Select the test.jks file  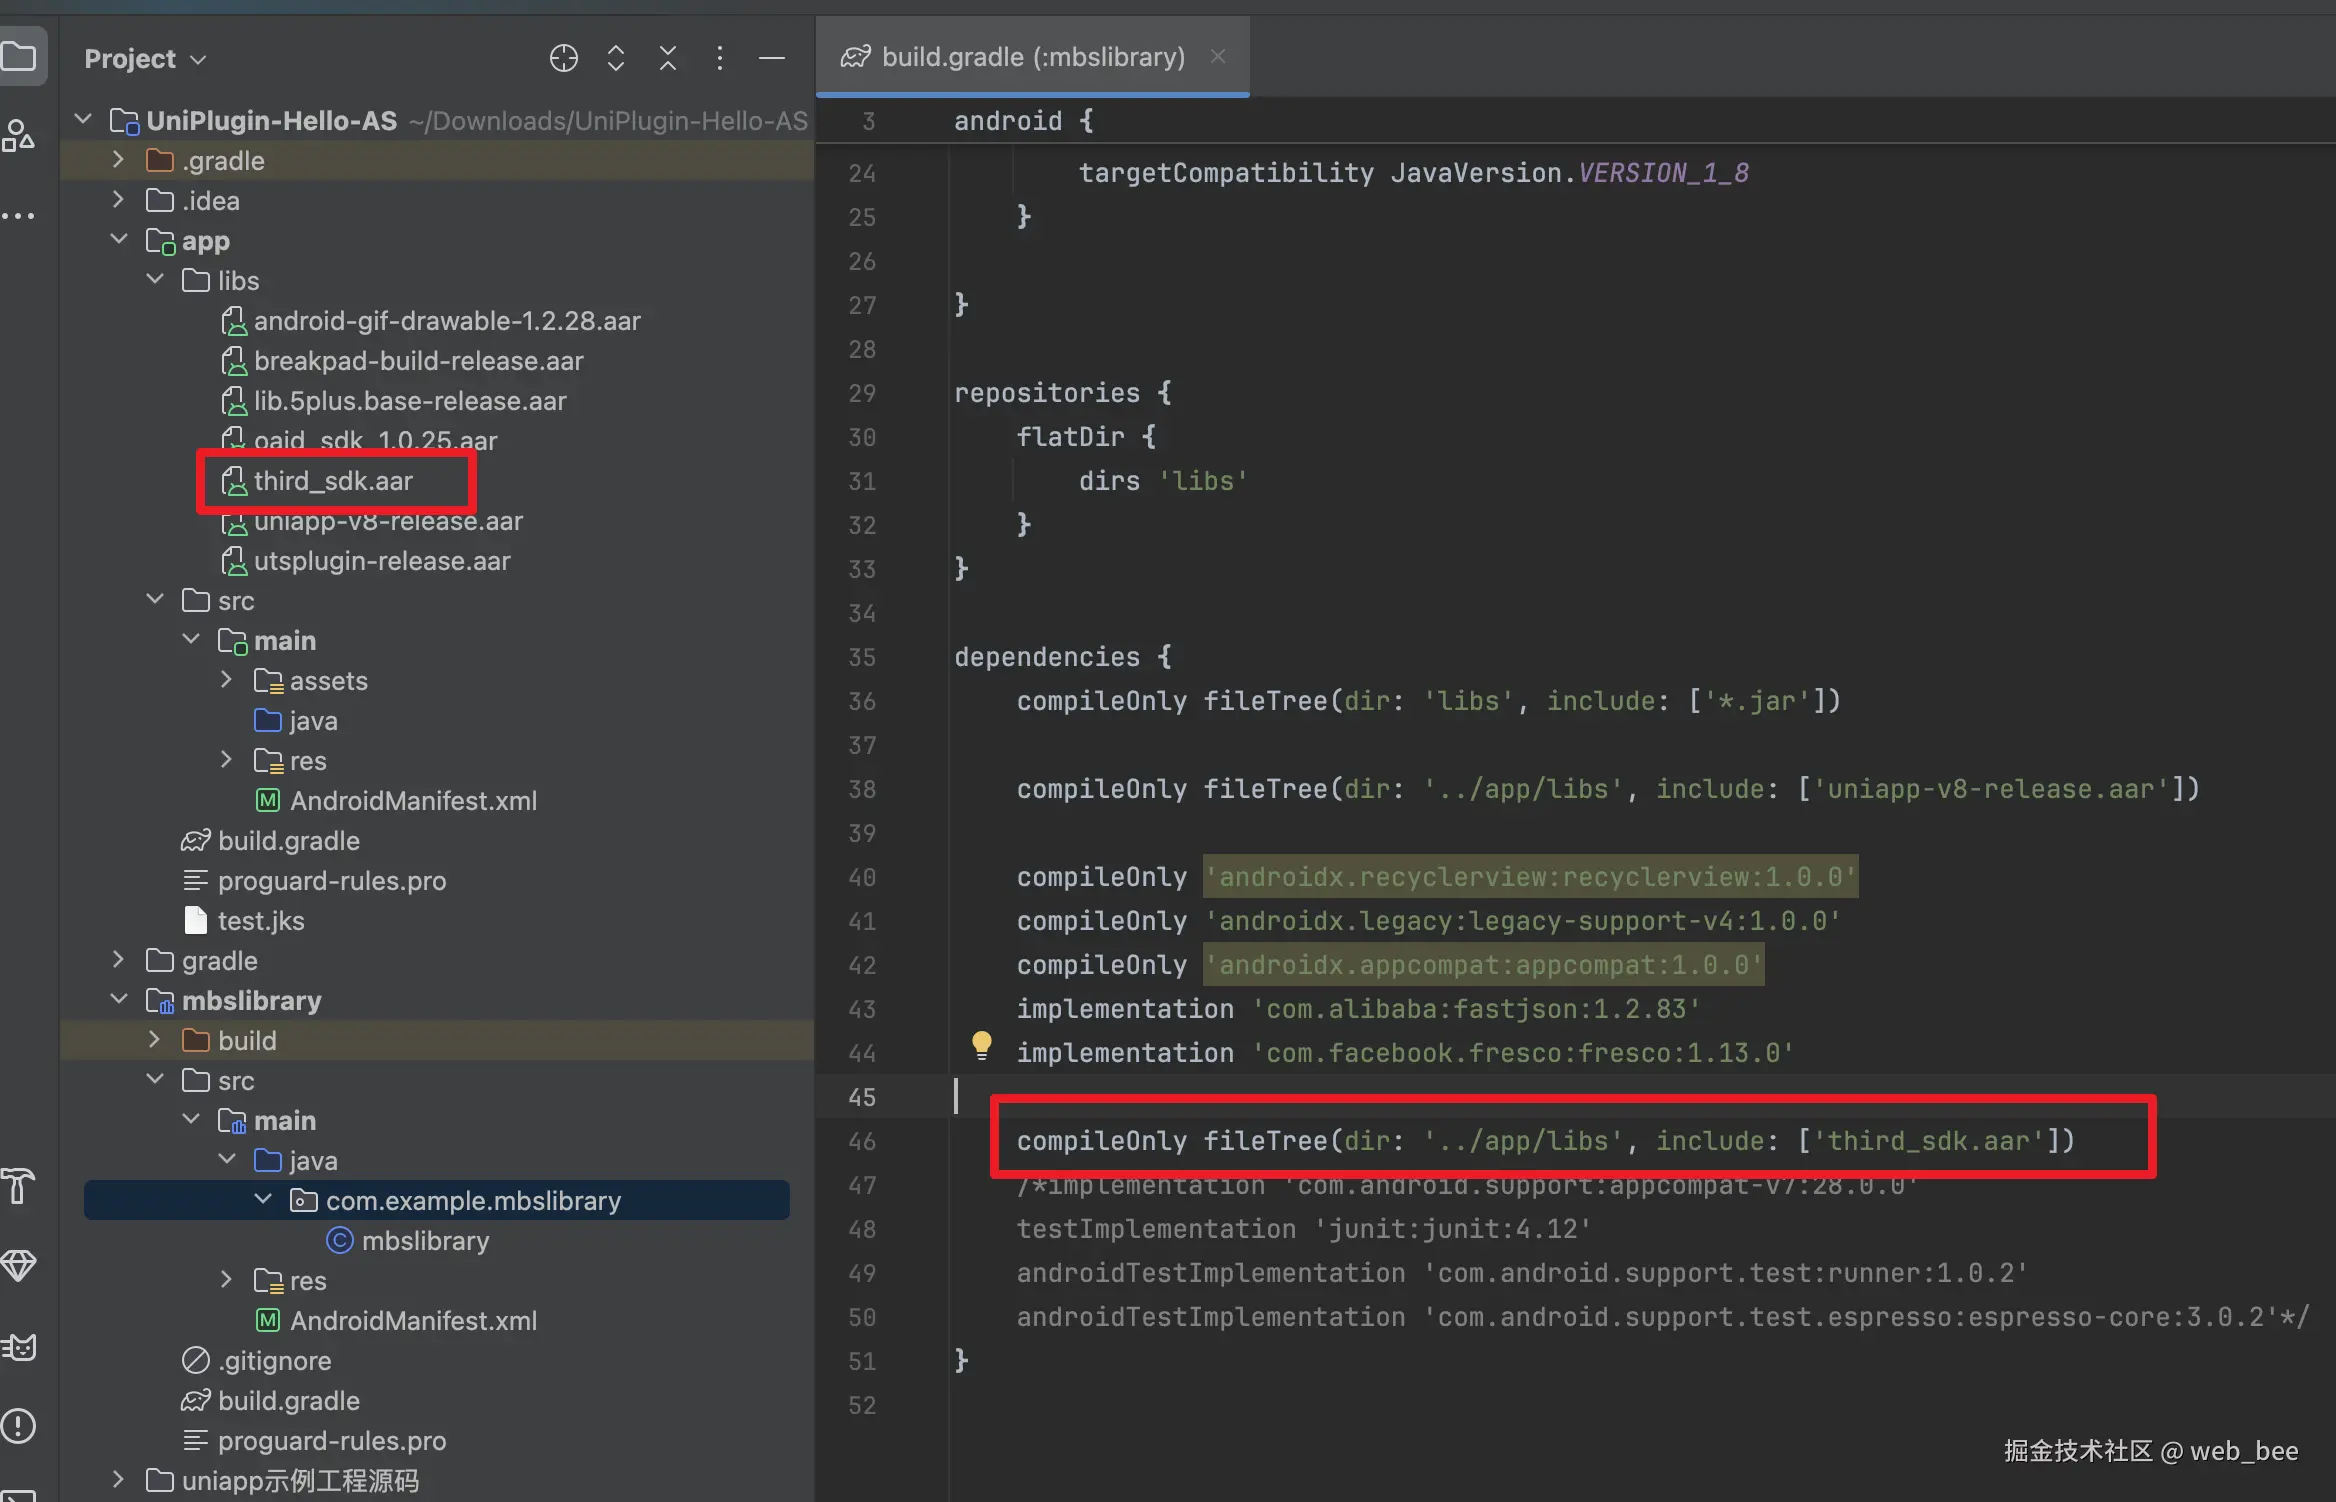[261, 920]
